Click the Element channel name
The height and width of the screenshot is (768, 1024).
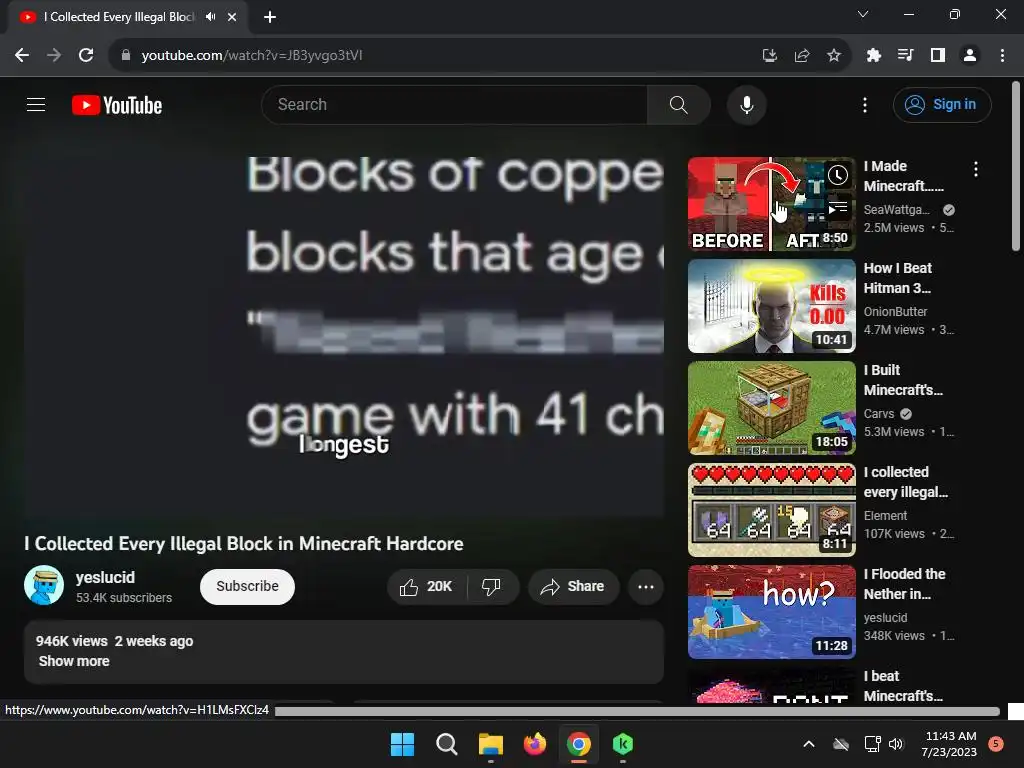886,515
